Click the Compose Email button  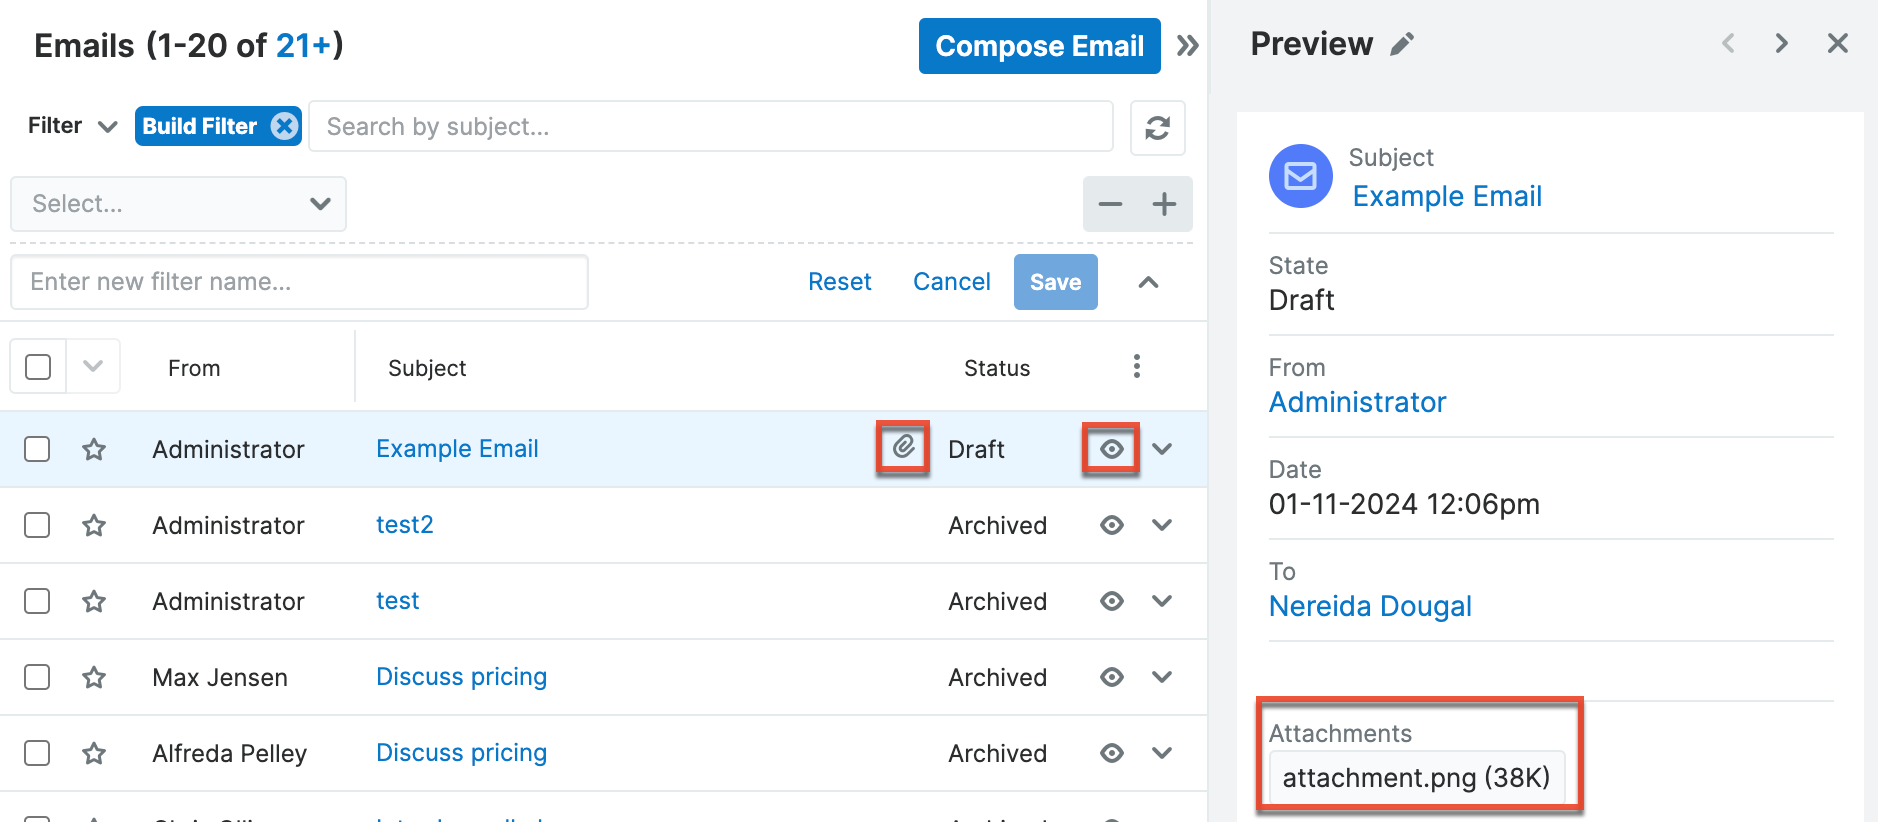tap(1039, 46)
